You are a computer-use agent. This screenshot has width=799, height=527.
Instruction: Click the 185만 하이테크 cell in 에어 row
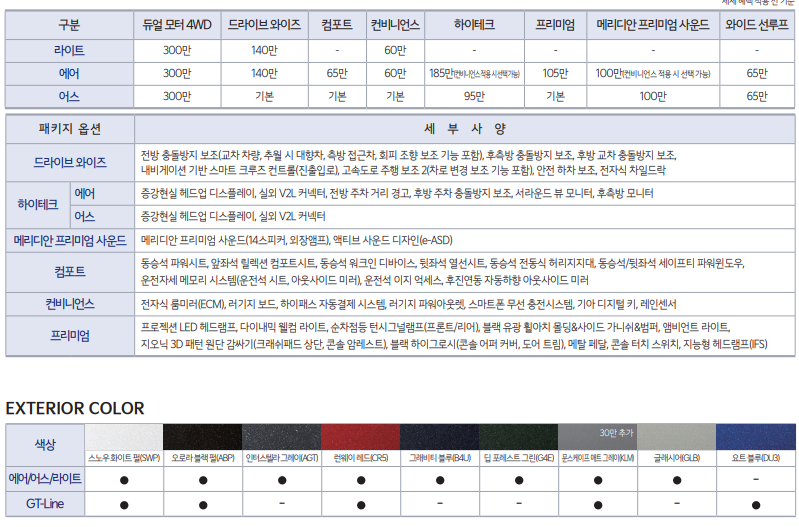point(474,73)
